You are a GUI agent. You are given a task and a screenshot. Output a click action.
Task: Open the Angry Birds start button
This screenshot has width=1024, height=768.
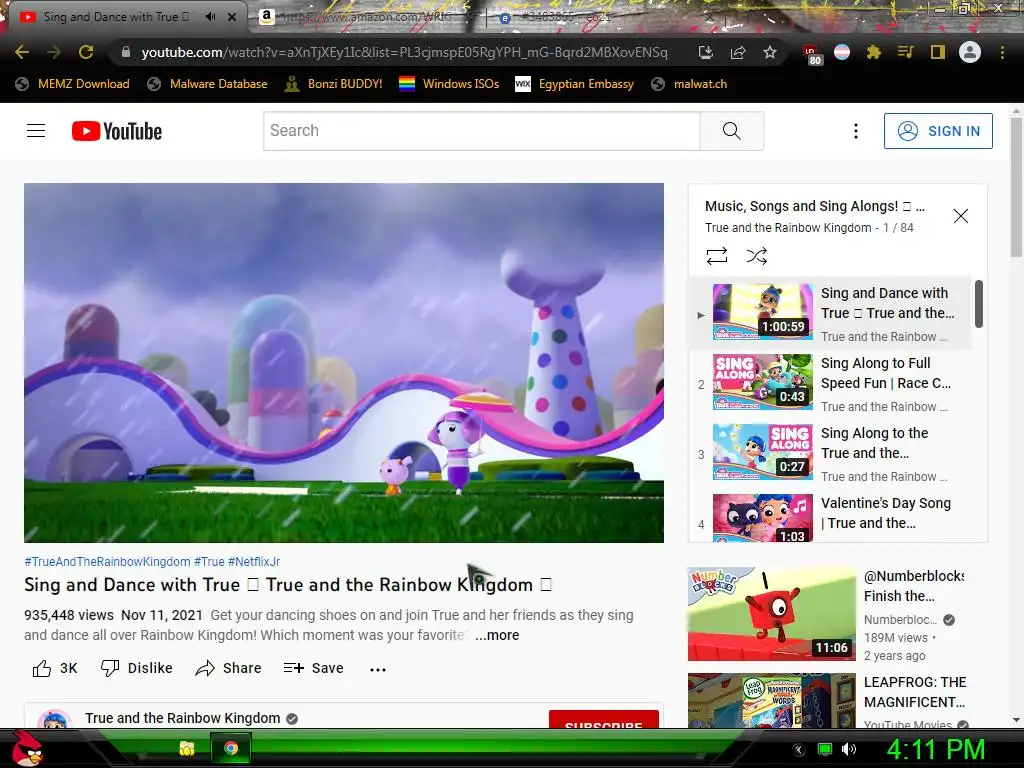[27, 748]
